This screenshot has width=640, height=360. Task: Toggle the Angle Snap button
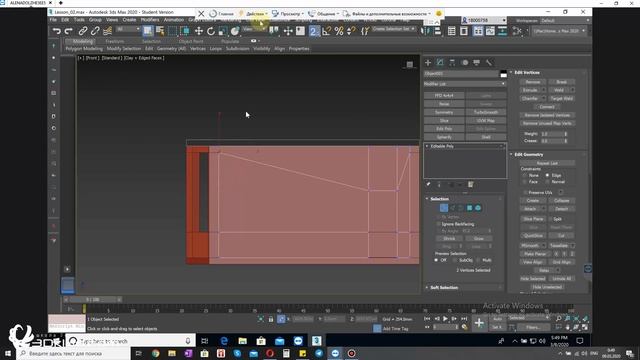click(x=327, y=31)
